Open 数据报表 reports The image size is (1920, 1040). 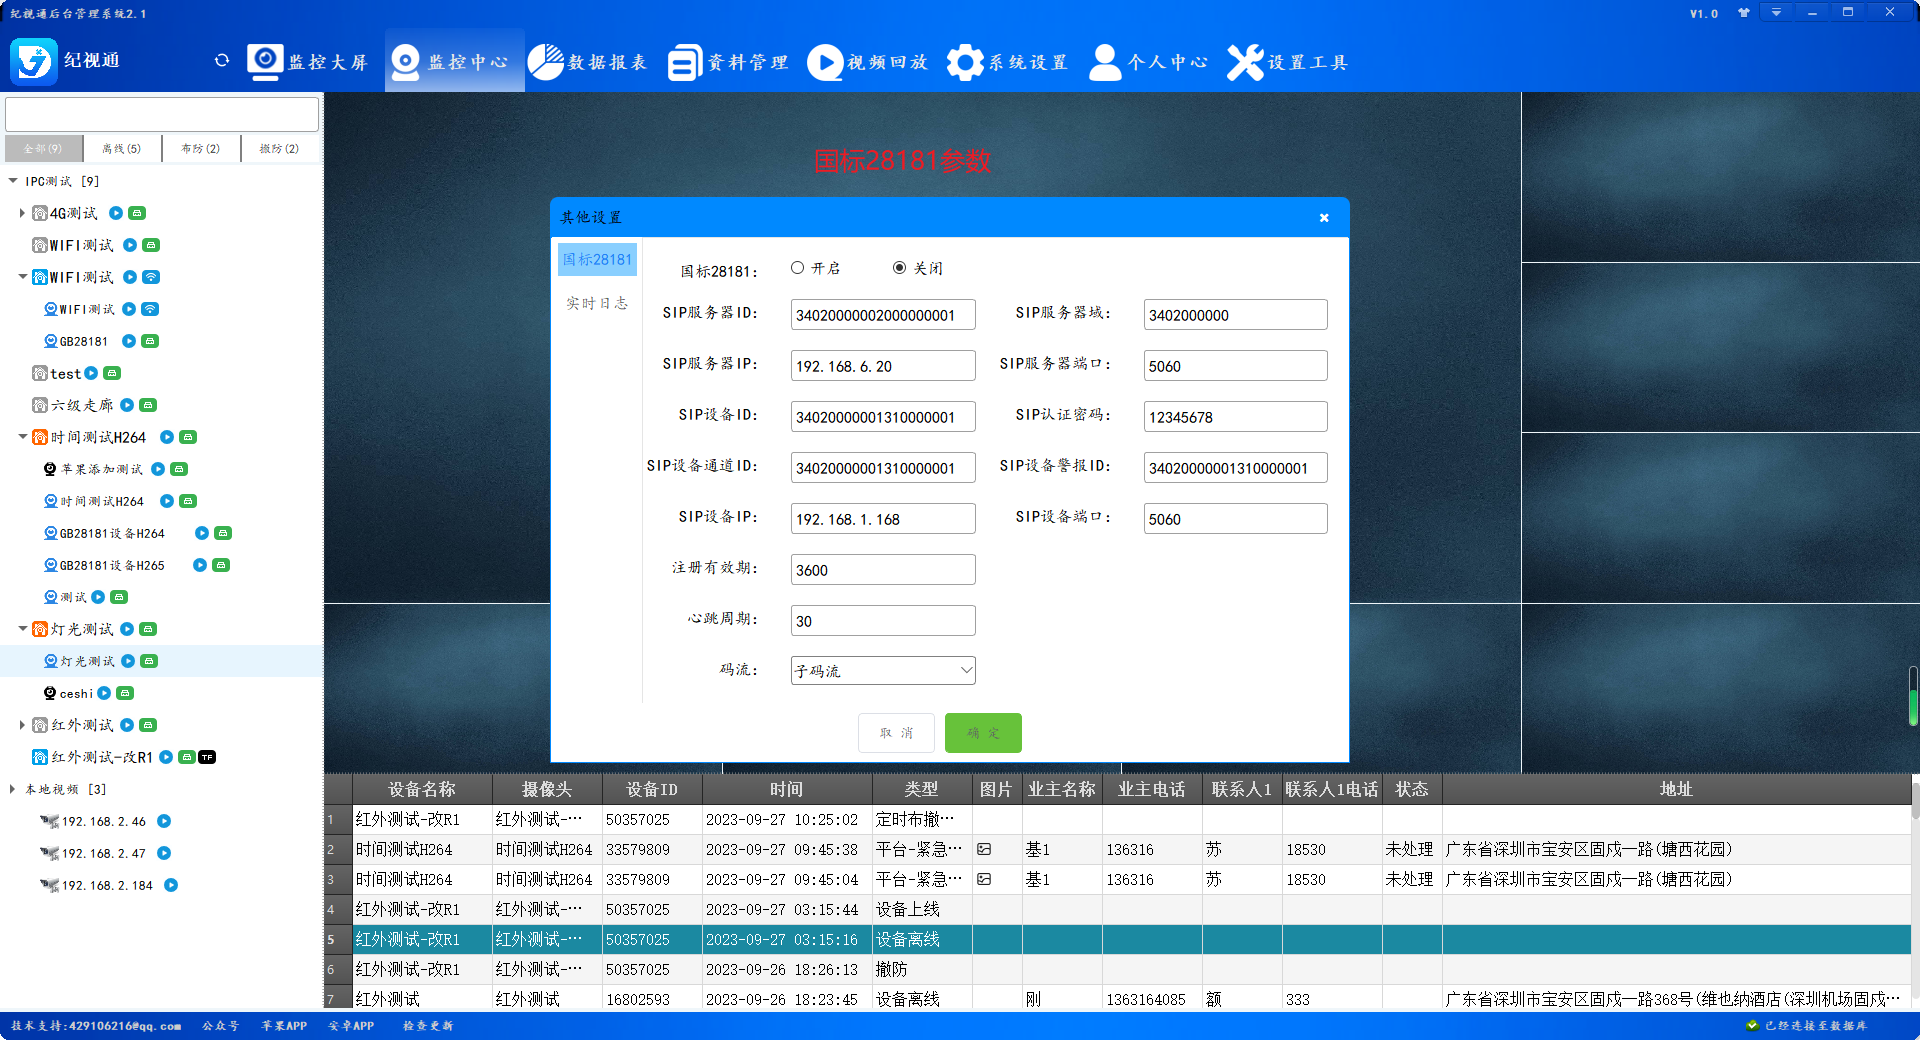pos(587,62)
